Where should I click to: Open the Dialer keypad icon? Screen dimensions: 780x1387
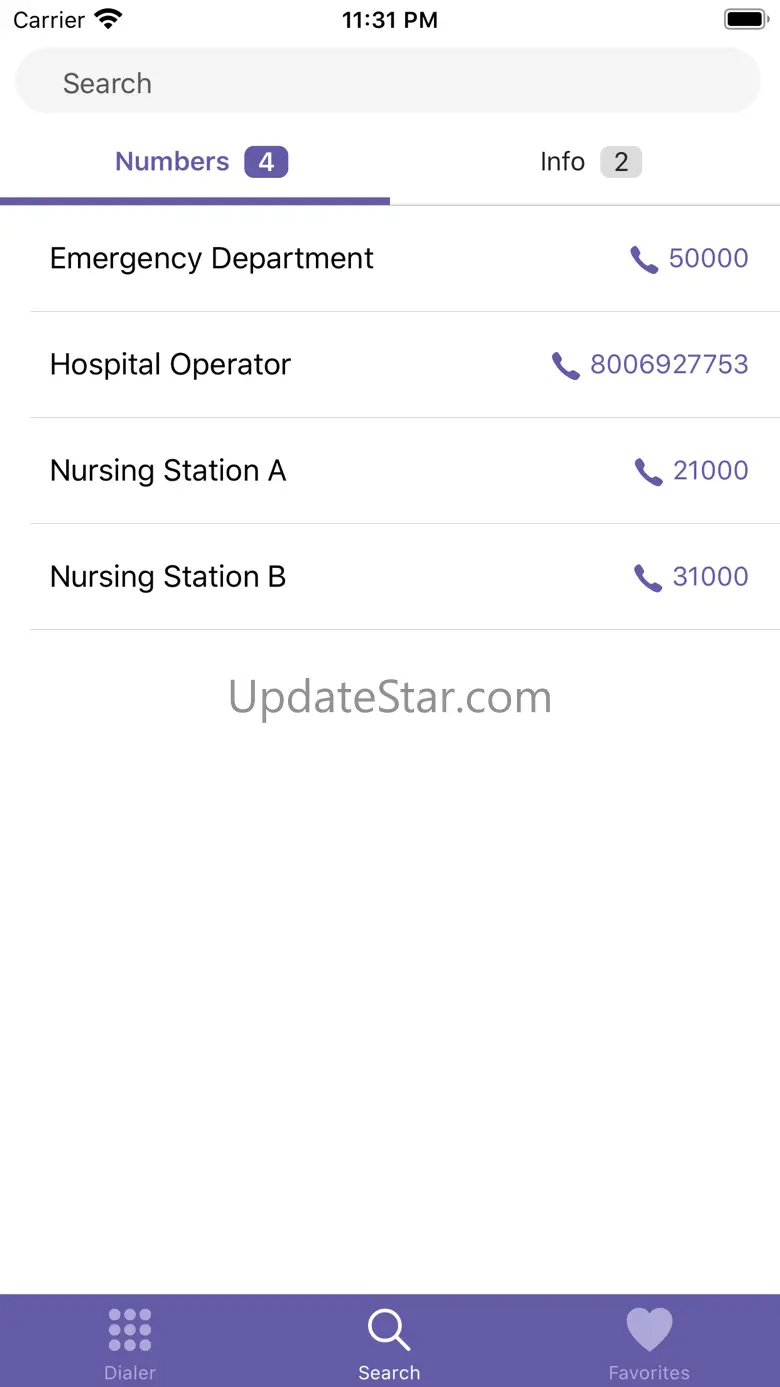130,1330
